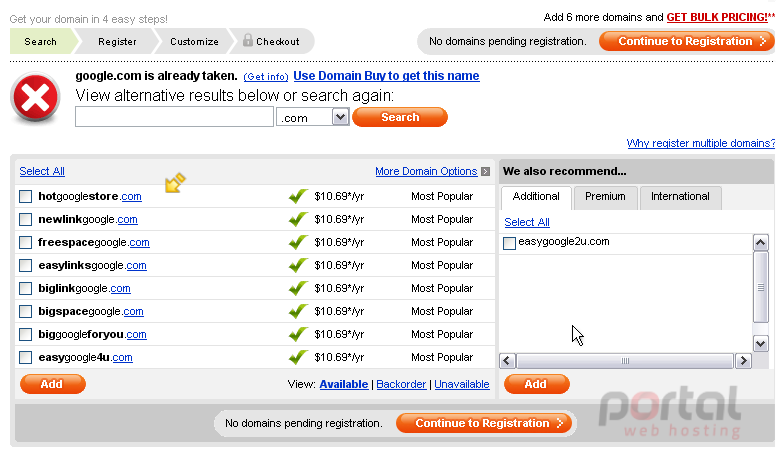The height and width of the screenshot is (450, 776).
Task: Go to the Register step
Action: pyautogui.click(x=117, y=42)
